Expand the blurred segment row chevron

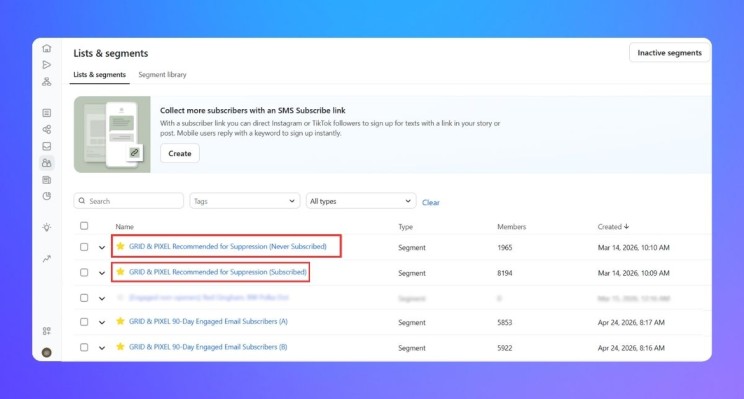point(102,298)
